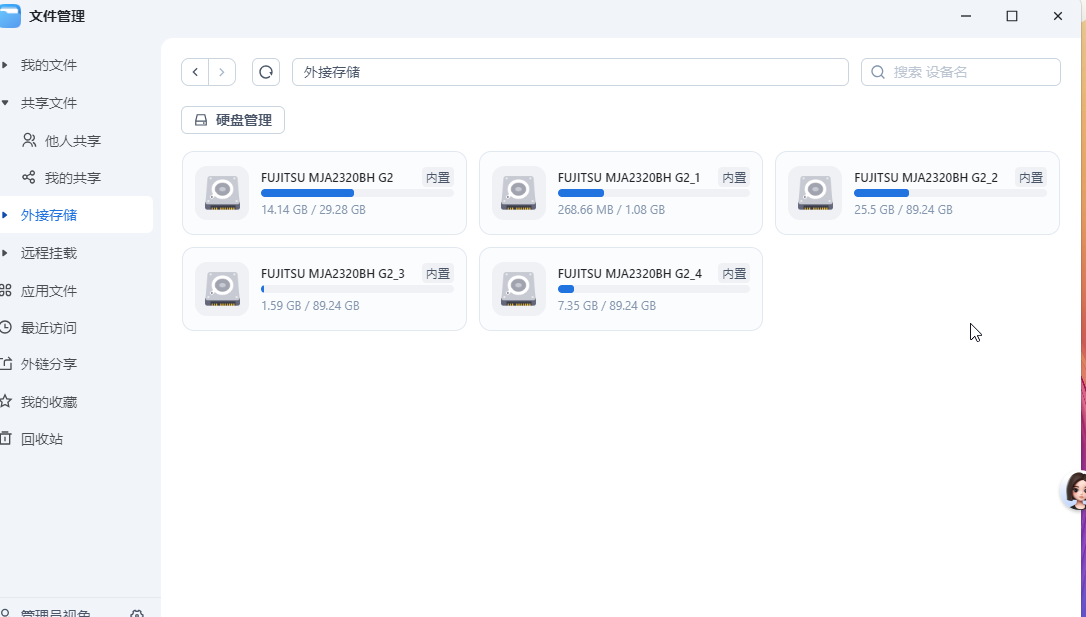Select 外接存储 in the sidebar
1086x617 pixels.
[x=76, y=215]
